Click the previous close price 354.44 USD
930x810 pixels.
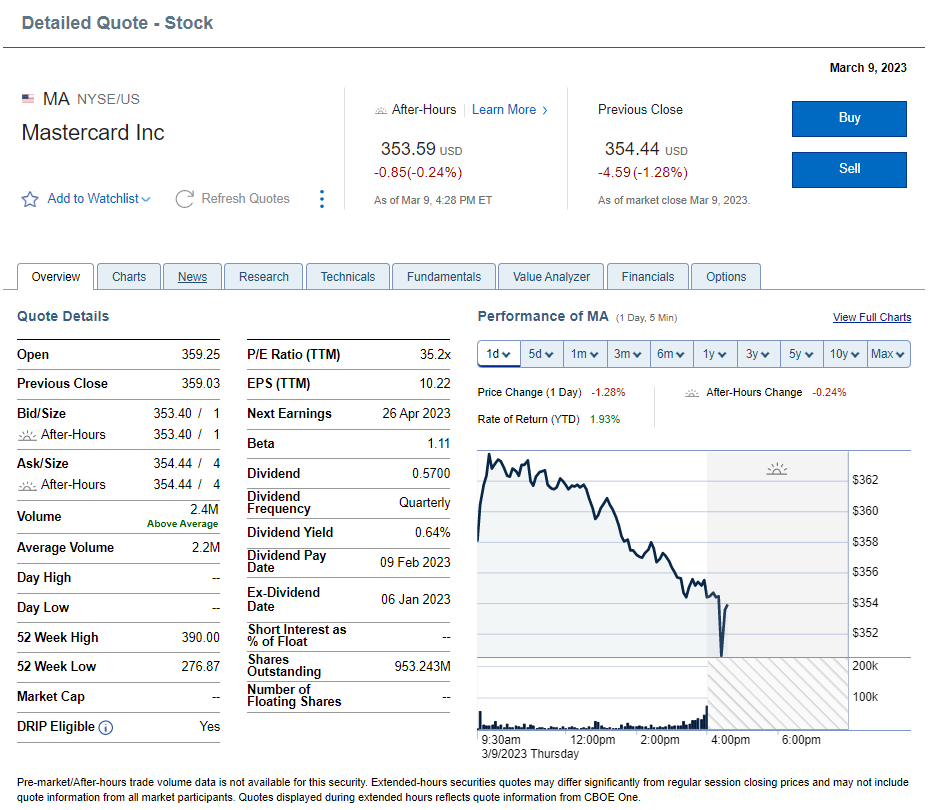[x=646, y=149]
